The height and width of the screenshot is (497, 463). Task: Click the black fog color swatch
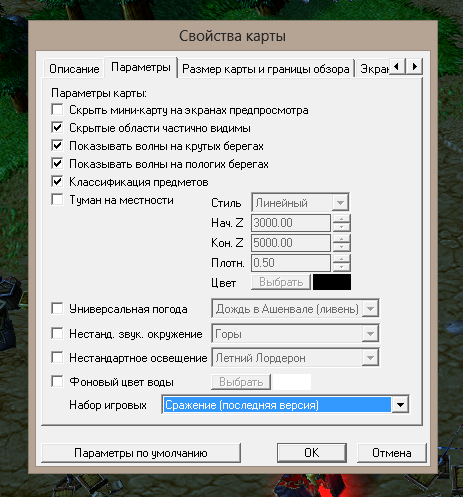point(332,282)
